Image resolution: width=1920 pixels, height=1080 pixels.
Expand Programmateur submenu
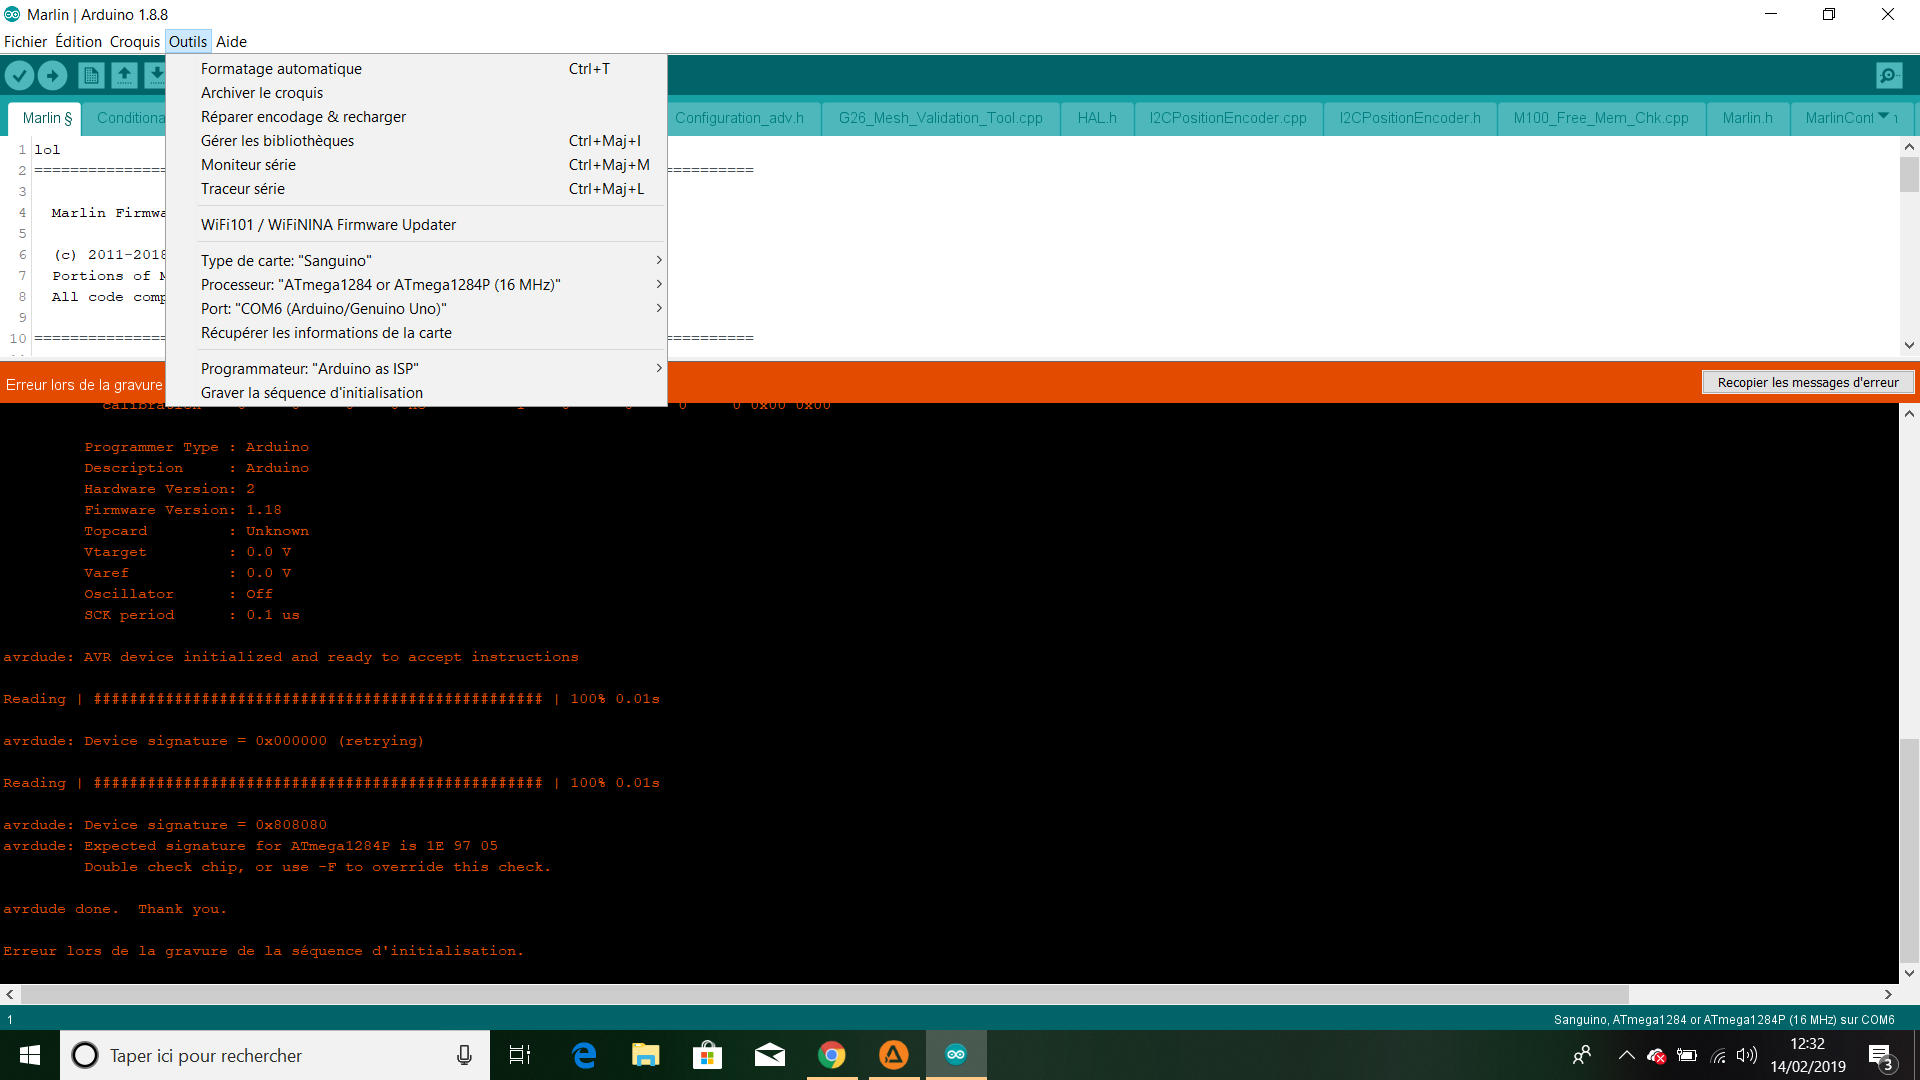416,369
